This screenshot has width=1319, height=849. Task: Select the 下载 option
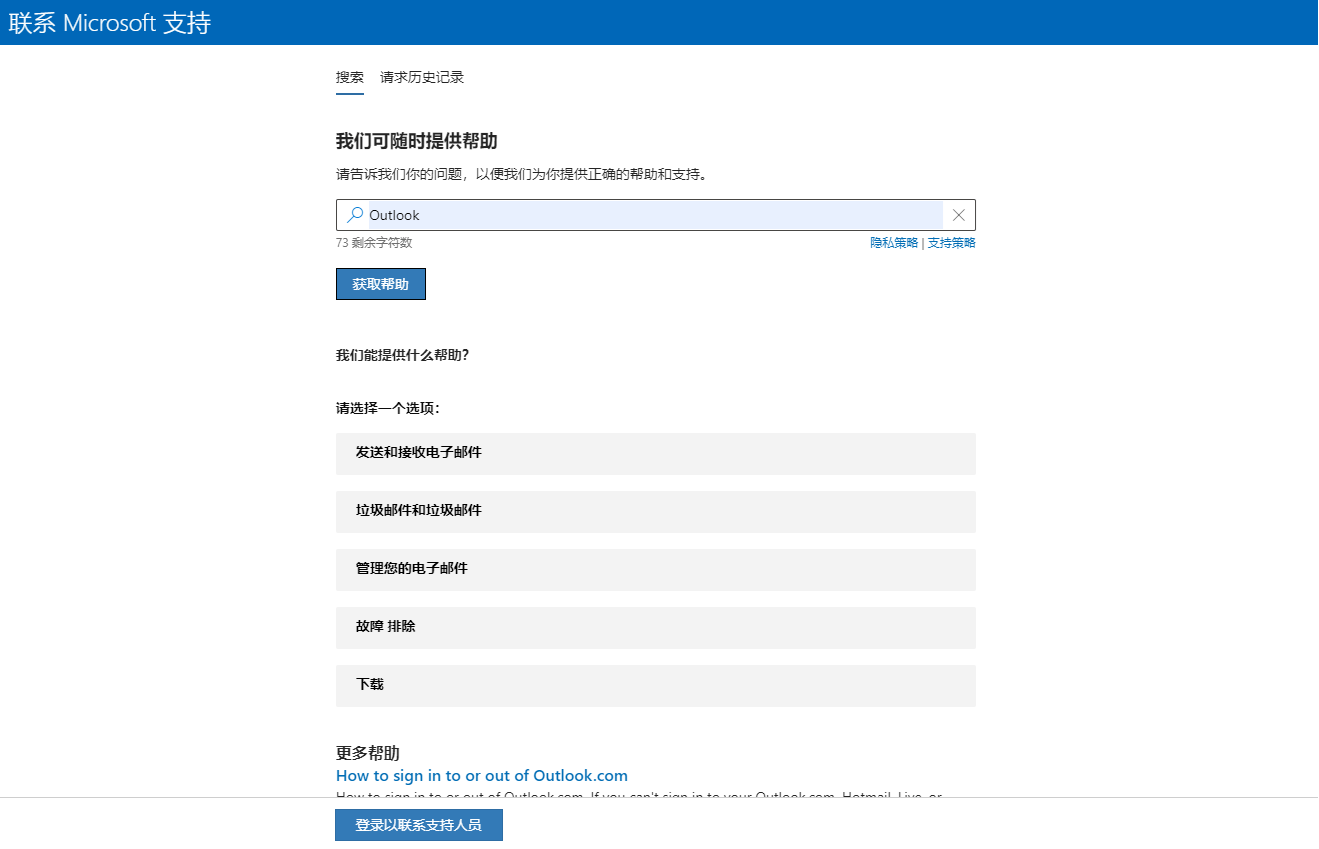tap(656, 685)
